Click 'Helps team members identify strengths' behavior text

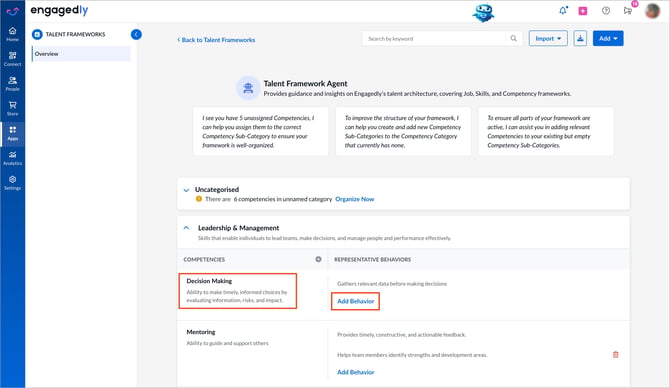pyautogui.click(x=412, y=355)
